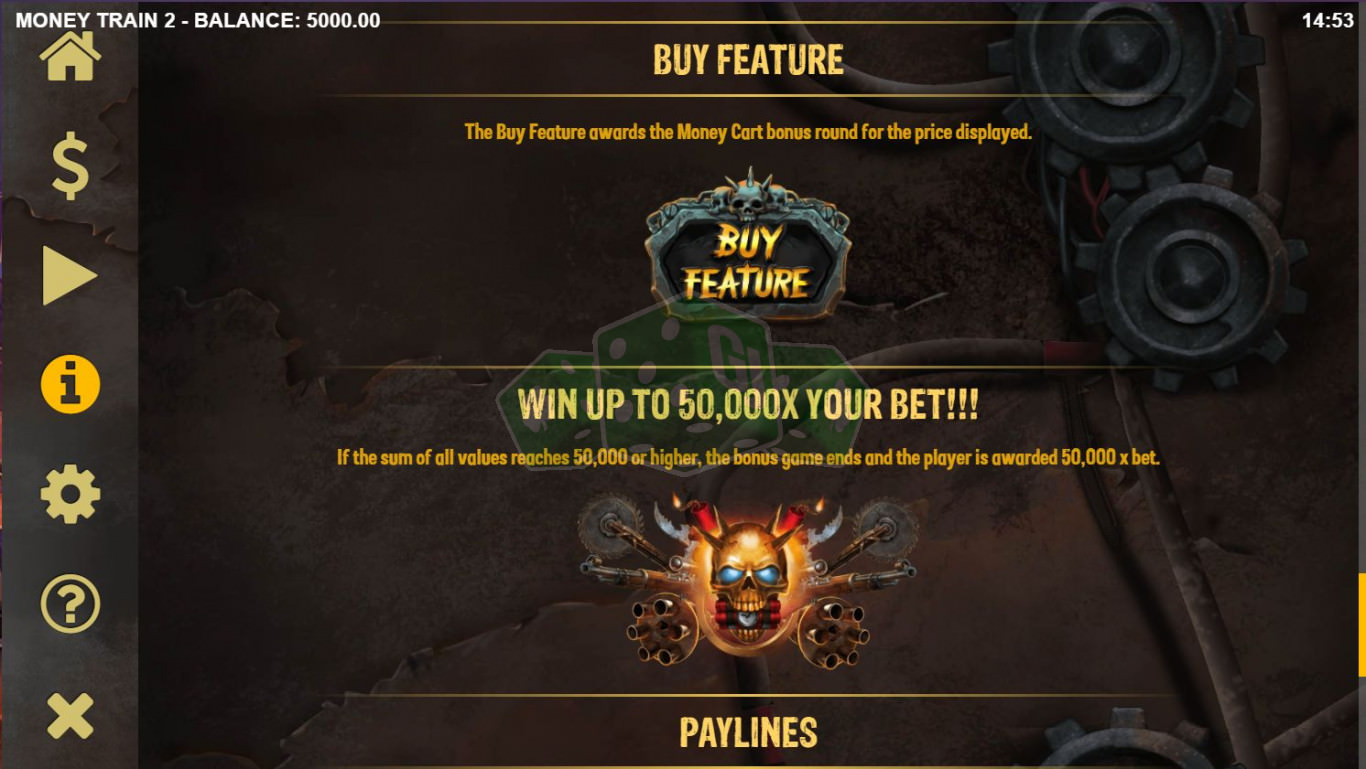
Task: Select the highlighted info icon
Action: tap(70, 385)
